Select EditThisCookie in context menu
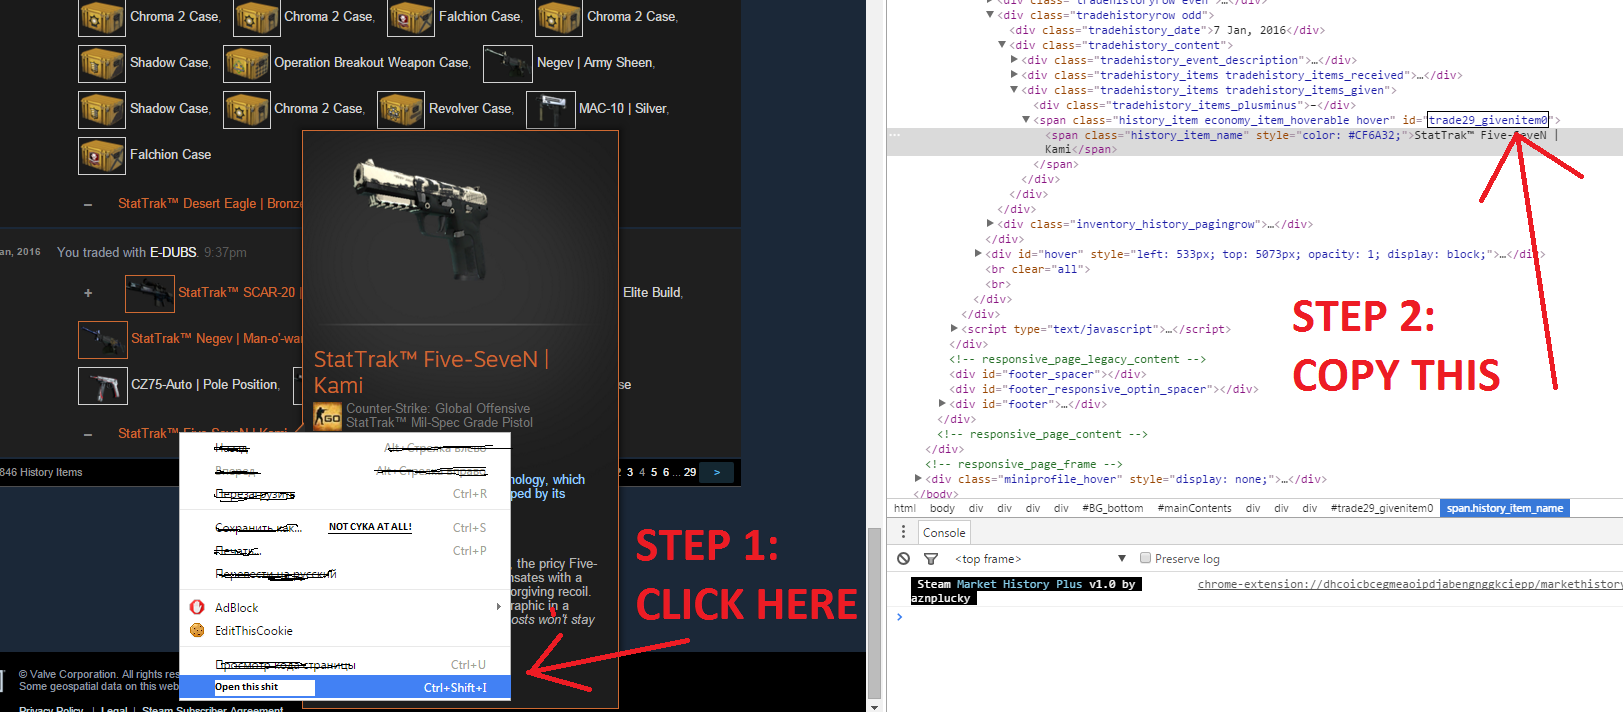 (x=344, y=630)
